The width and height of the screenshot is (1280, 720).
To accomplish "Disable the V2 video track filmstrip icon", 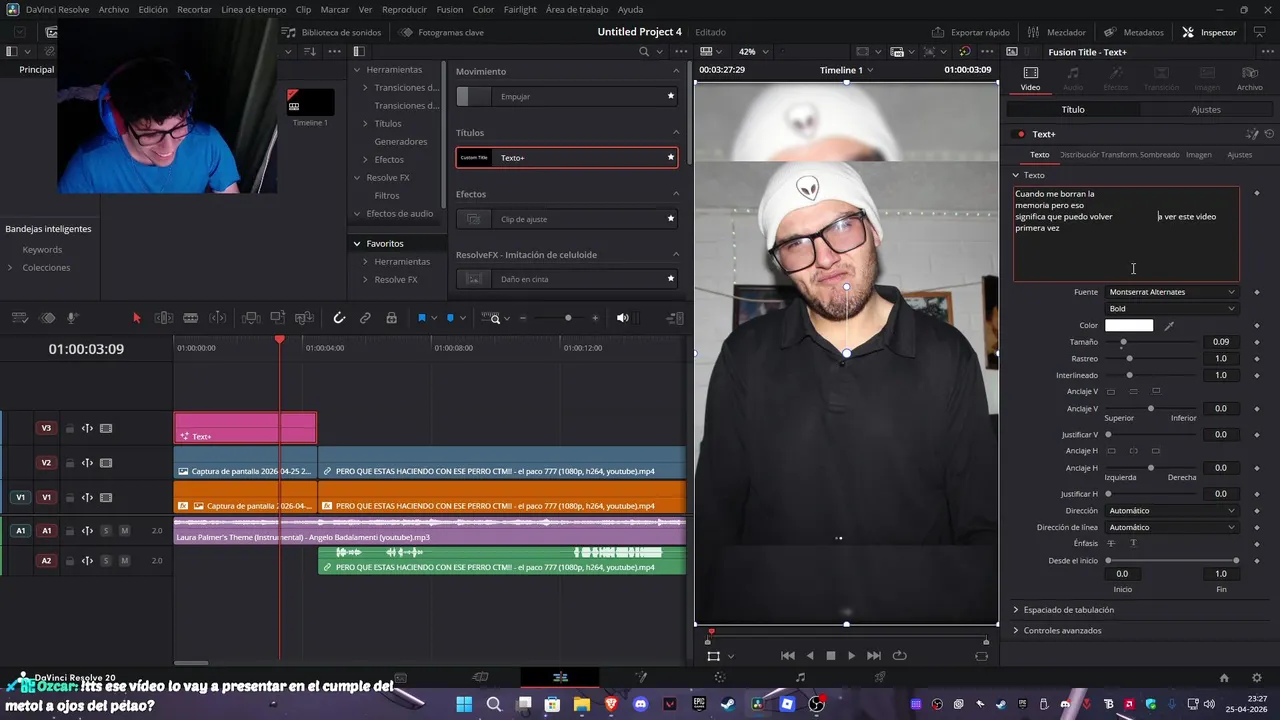I will tap(106, 463).
